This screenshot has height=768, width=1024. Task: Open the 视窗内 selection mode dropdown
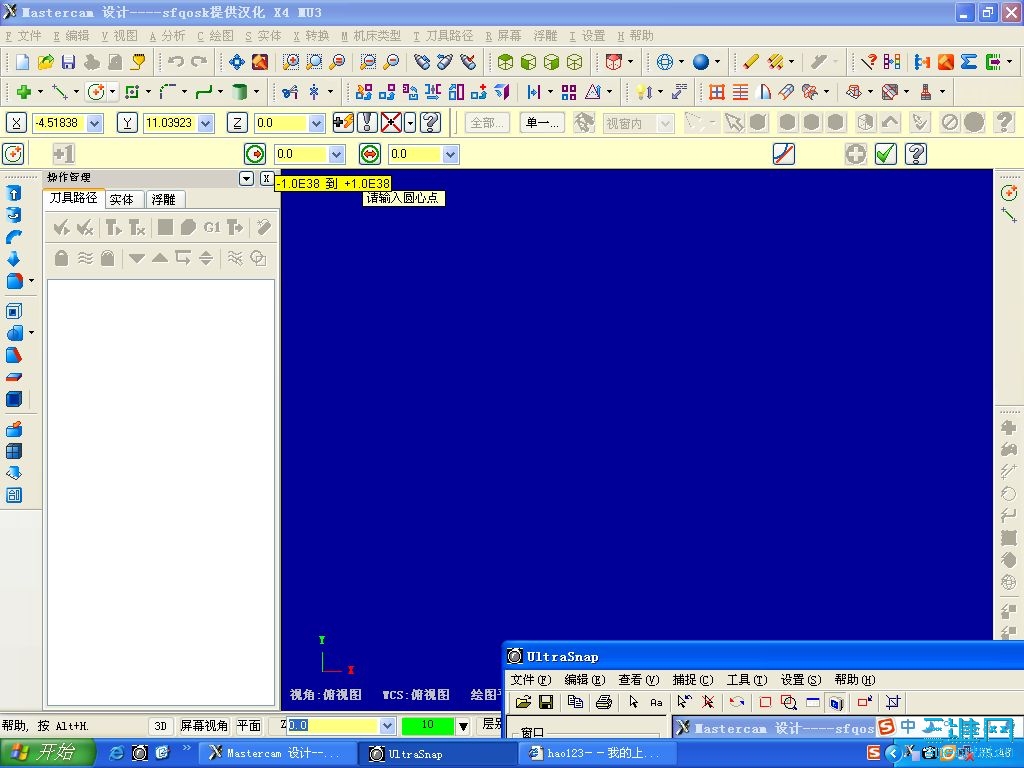coord(665,123)
